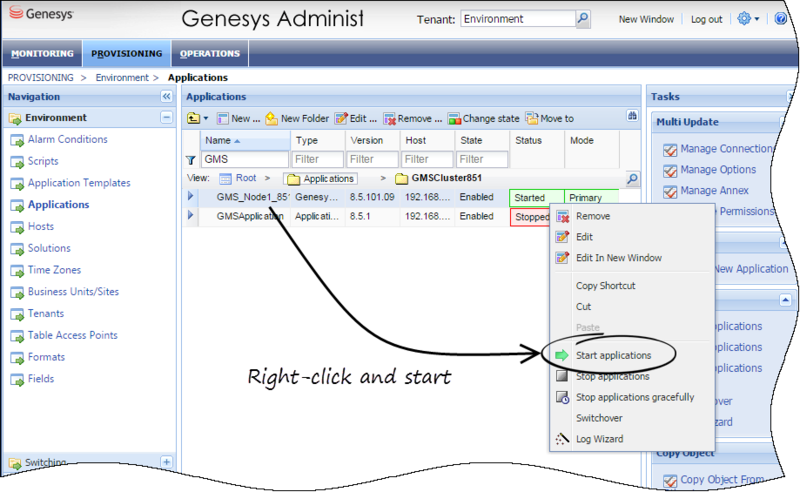Click the Environment breadcrumb link
The width and height of the screenshot is (800, 492).
tap(122, 78)
